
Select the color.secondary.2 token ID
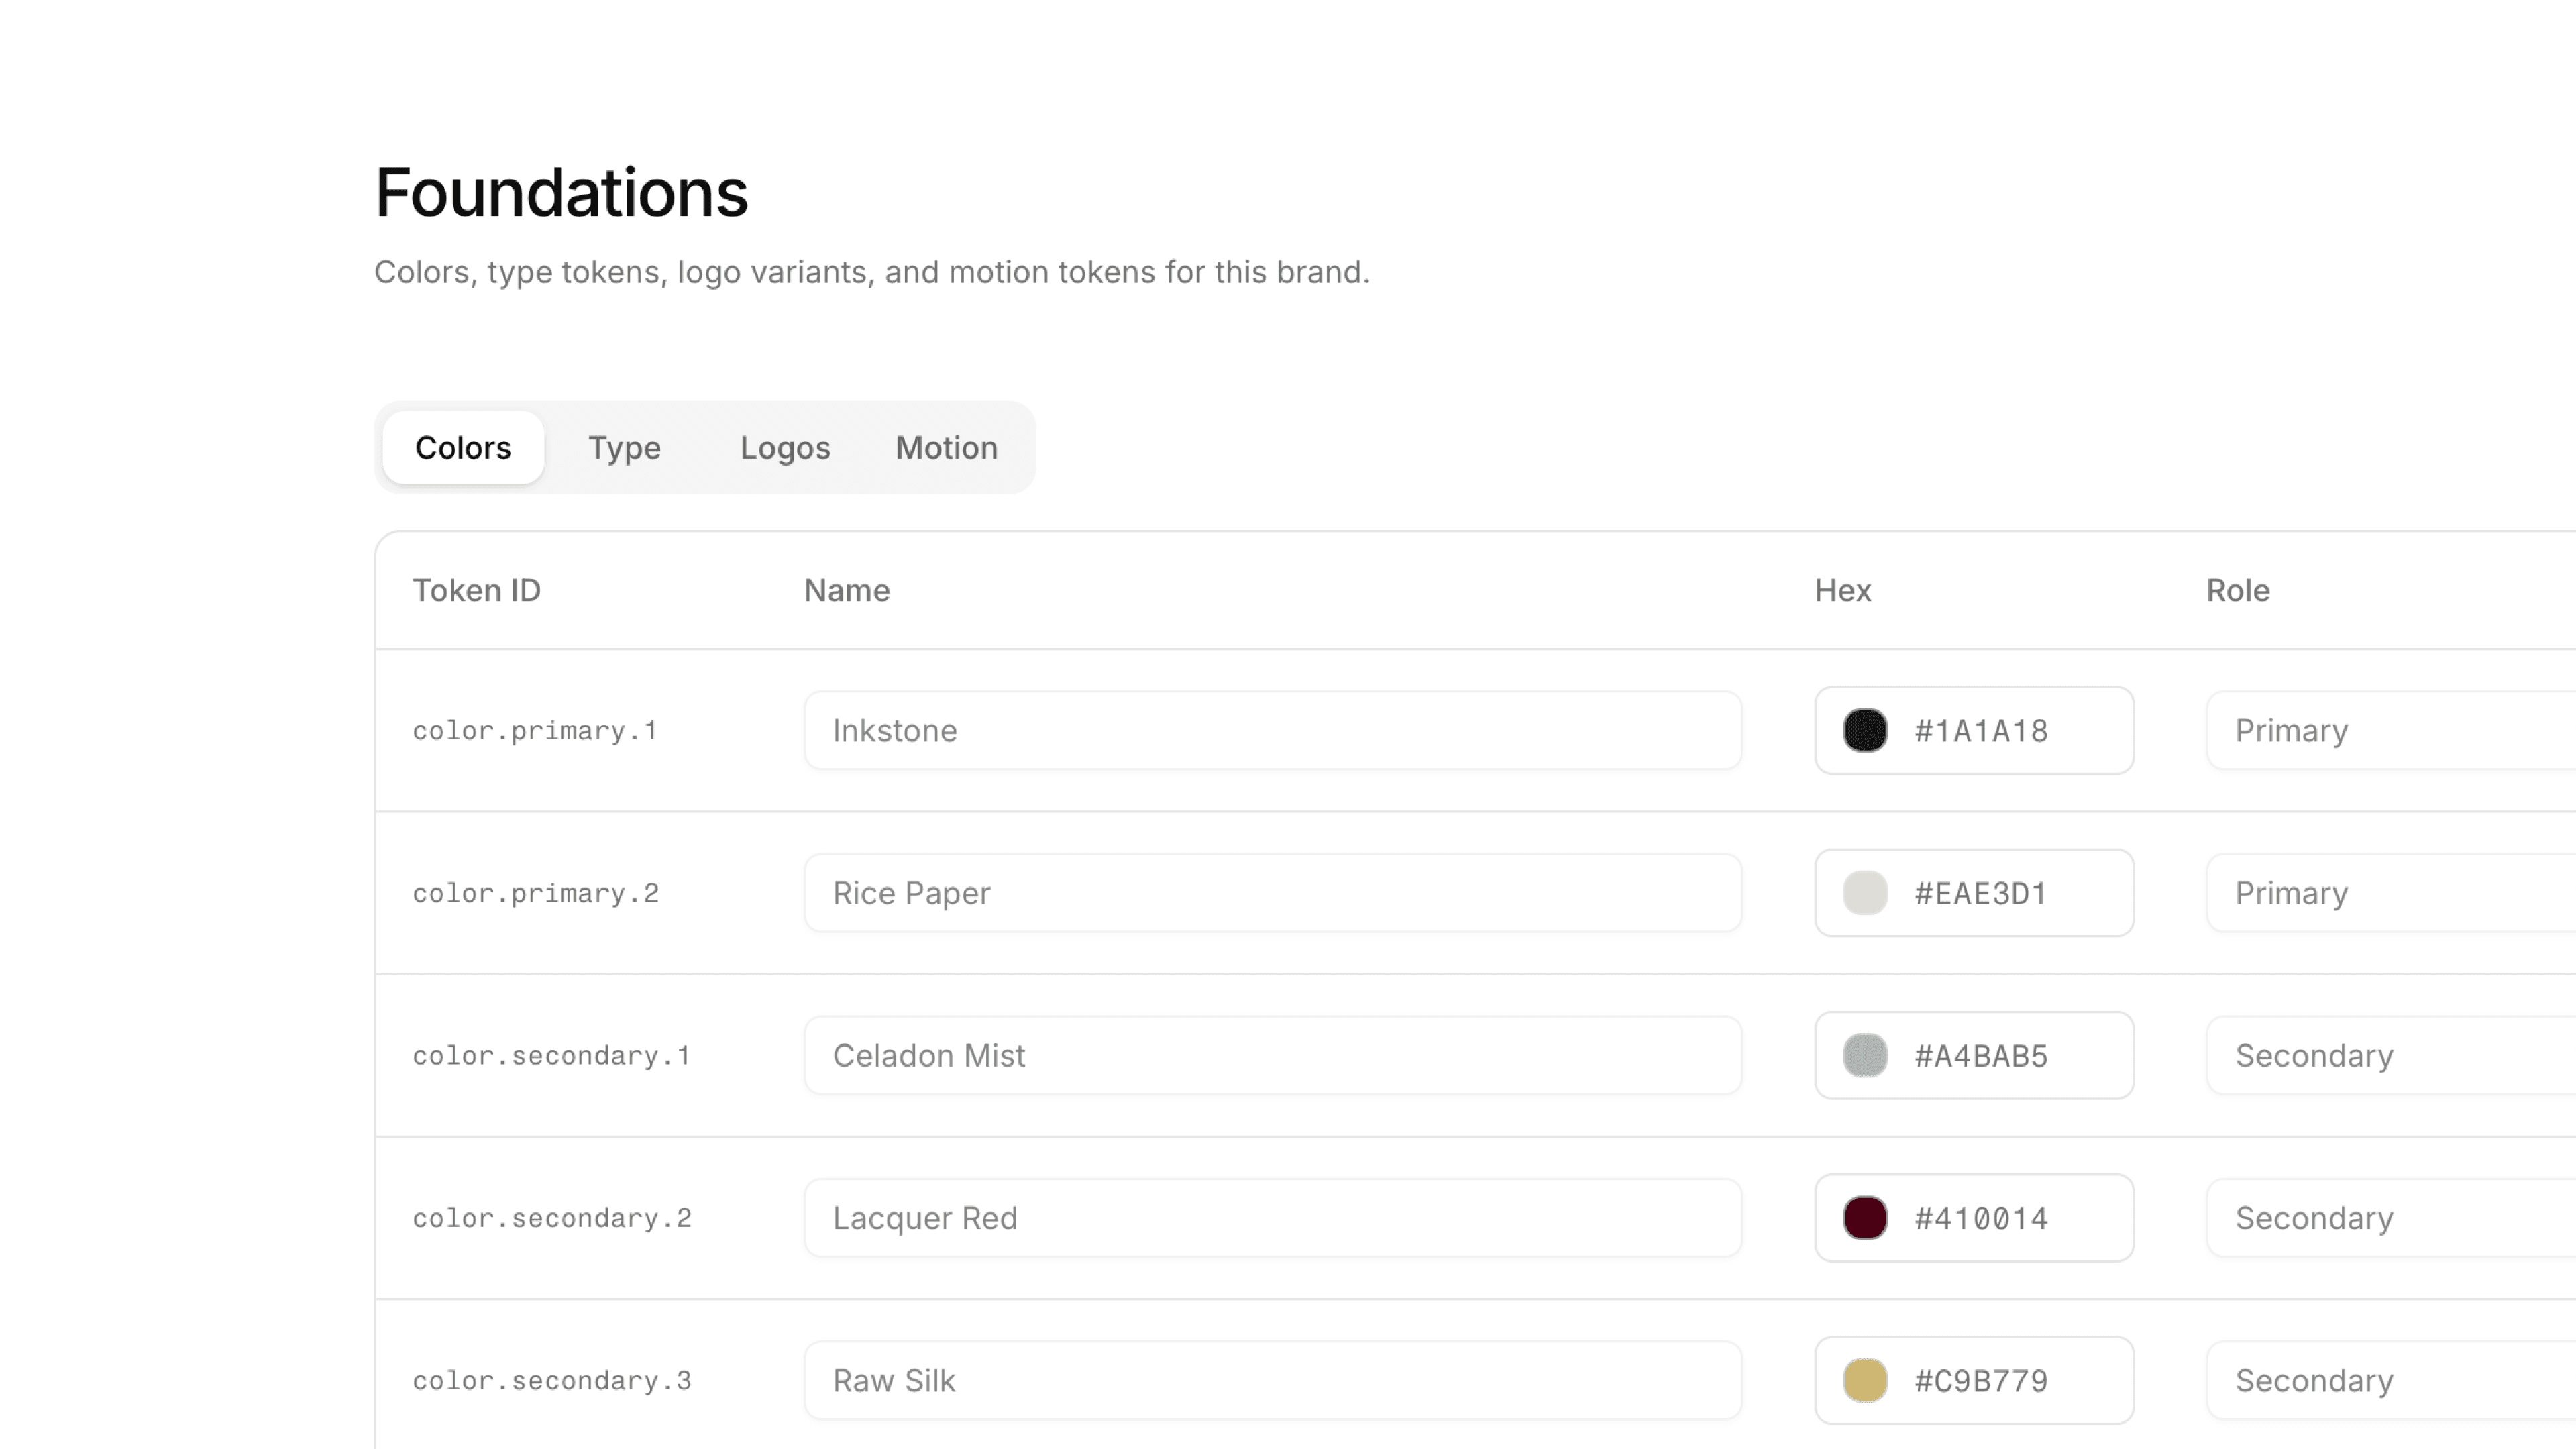click(x=552, y=1218)
